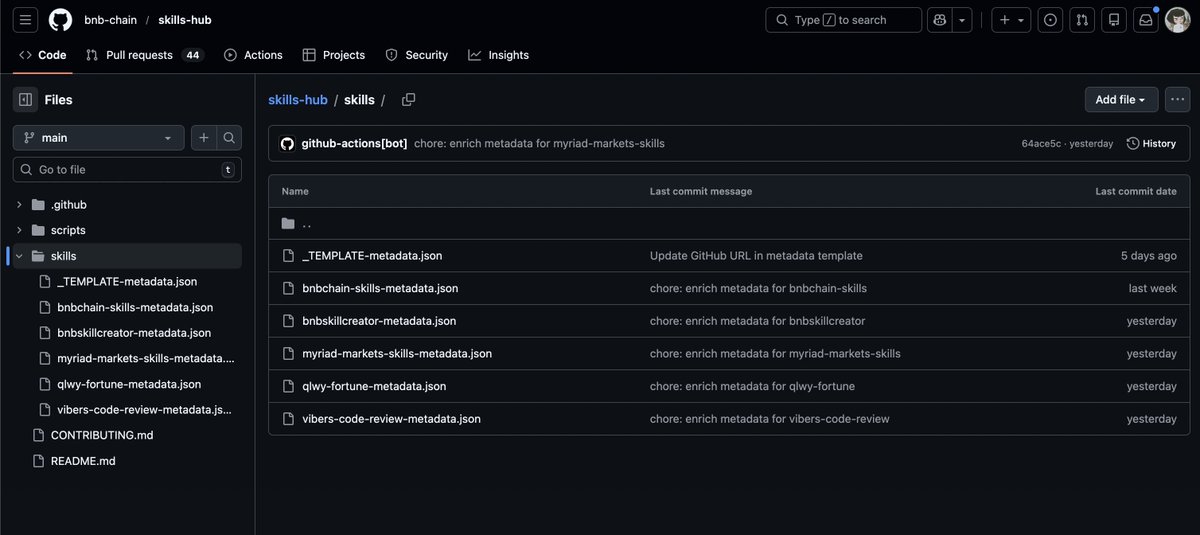Click the Go to file field

[127, 170]
